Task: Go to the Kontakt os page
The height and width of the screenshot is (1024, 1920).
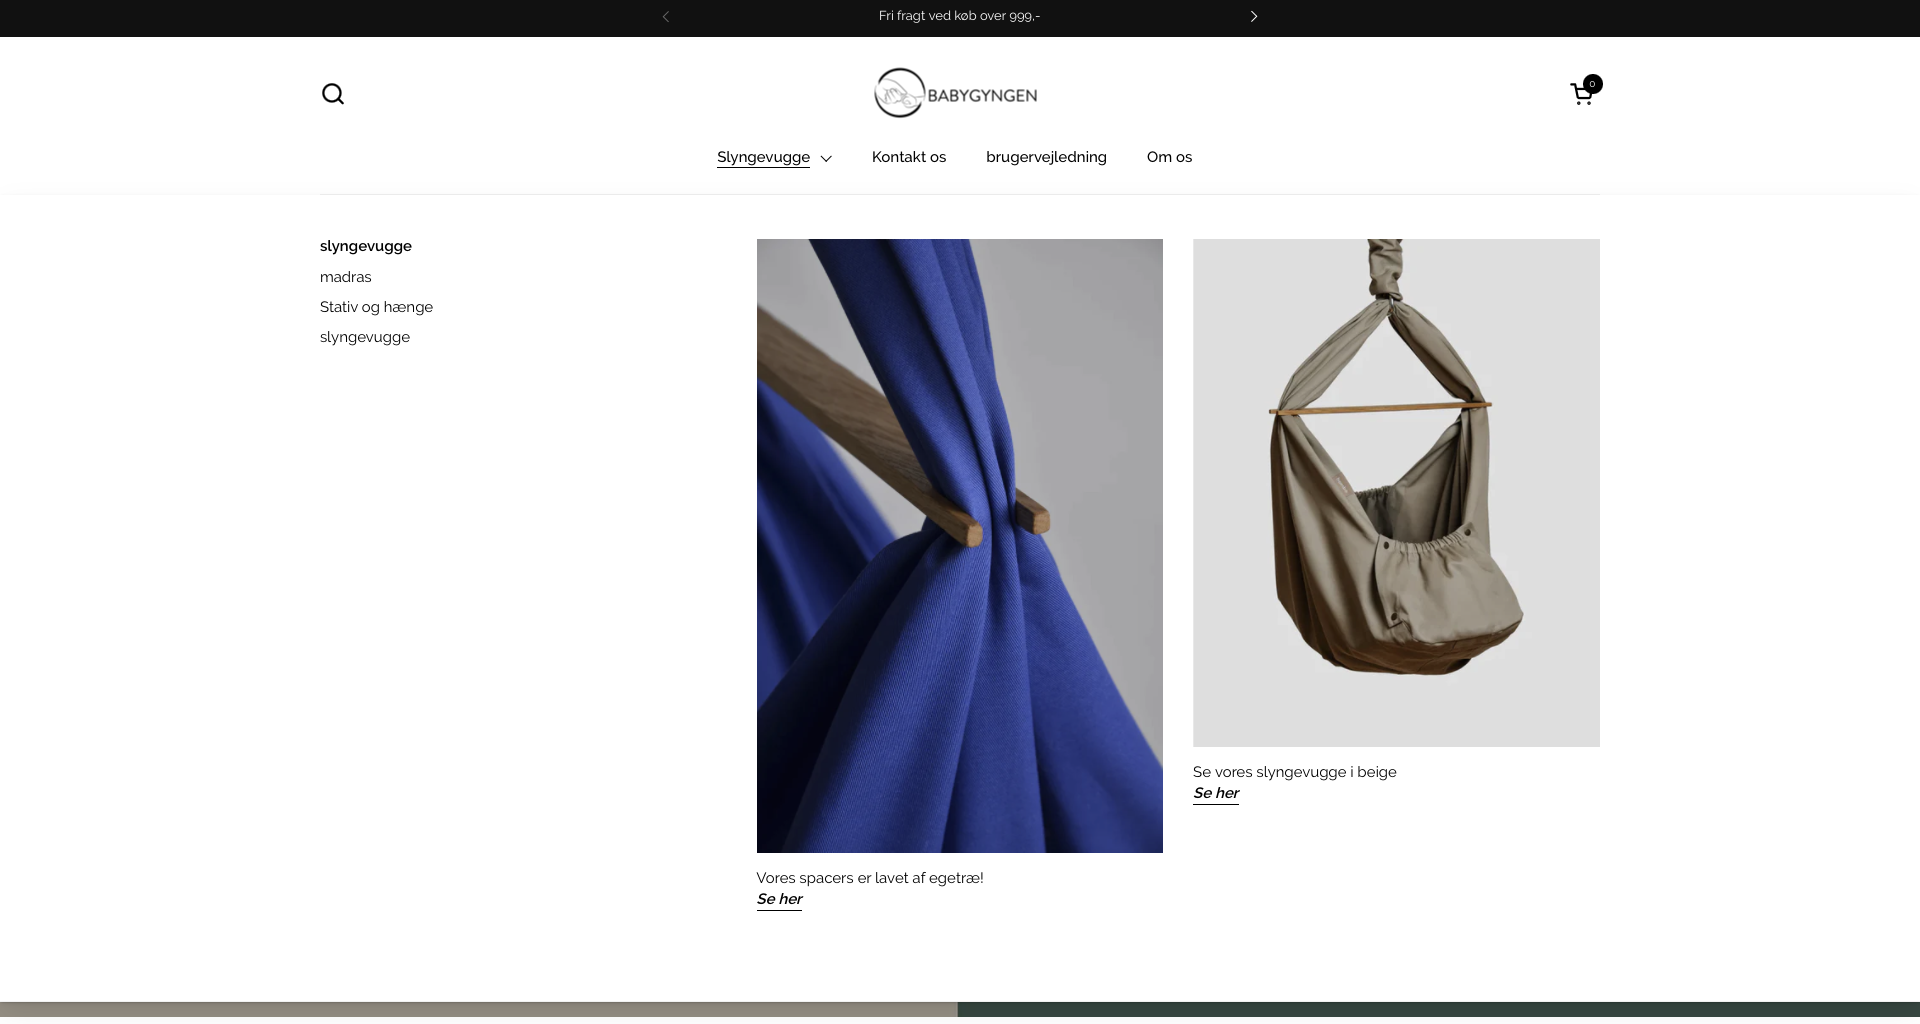Action: click(908, 157)
